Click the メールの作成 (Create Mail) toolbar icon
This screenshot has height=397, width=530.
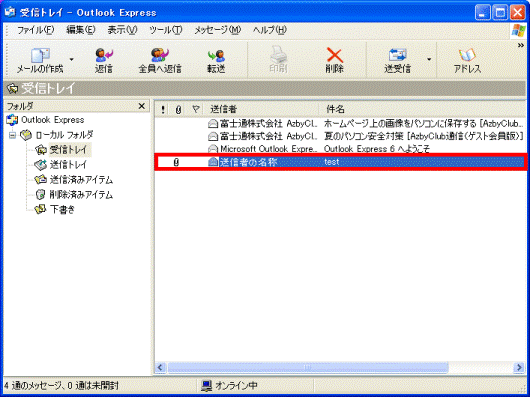(x=40, y=55)
